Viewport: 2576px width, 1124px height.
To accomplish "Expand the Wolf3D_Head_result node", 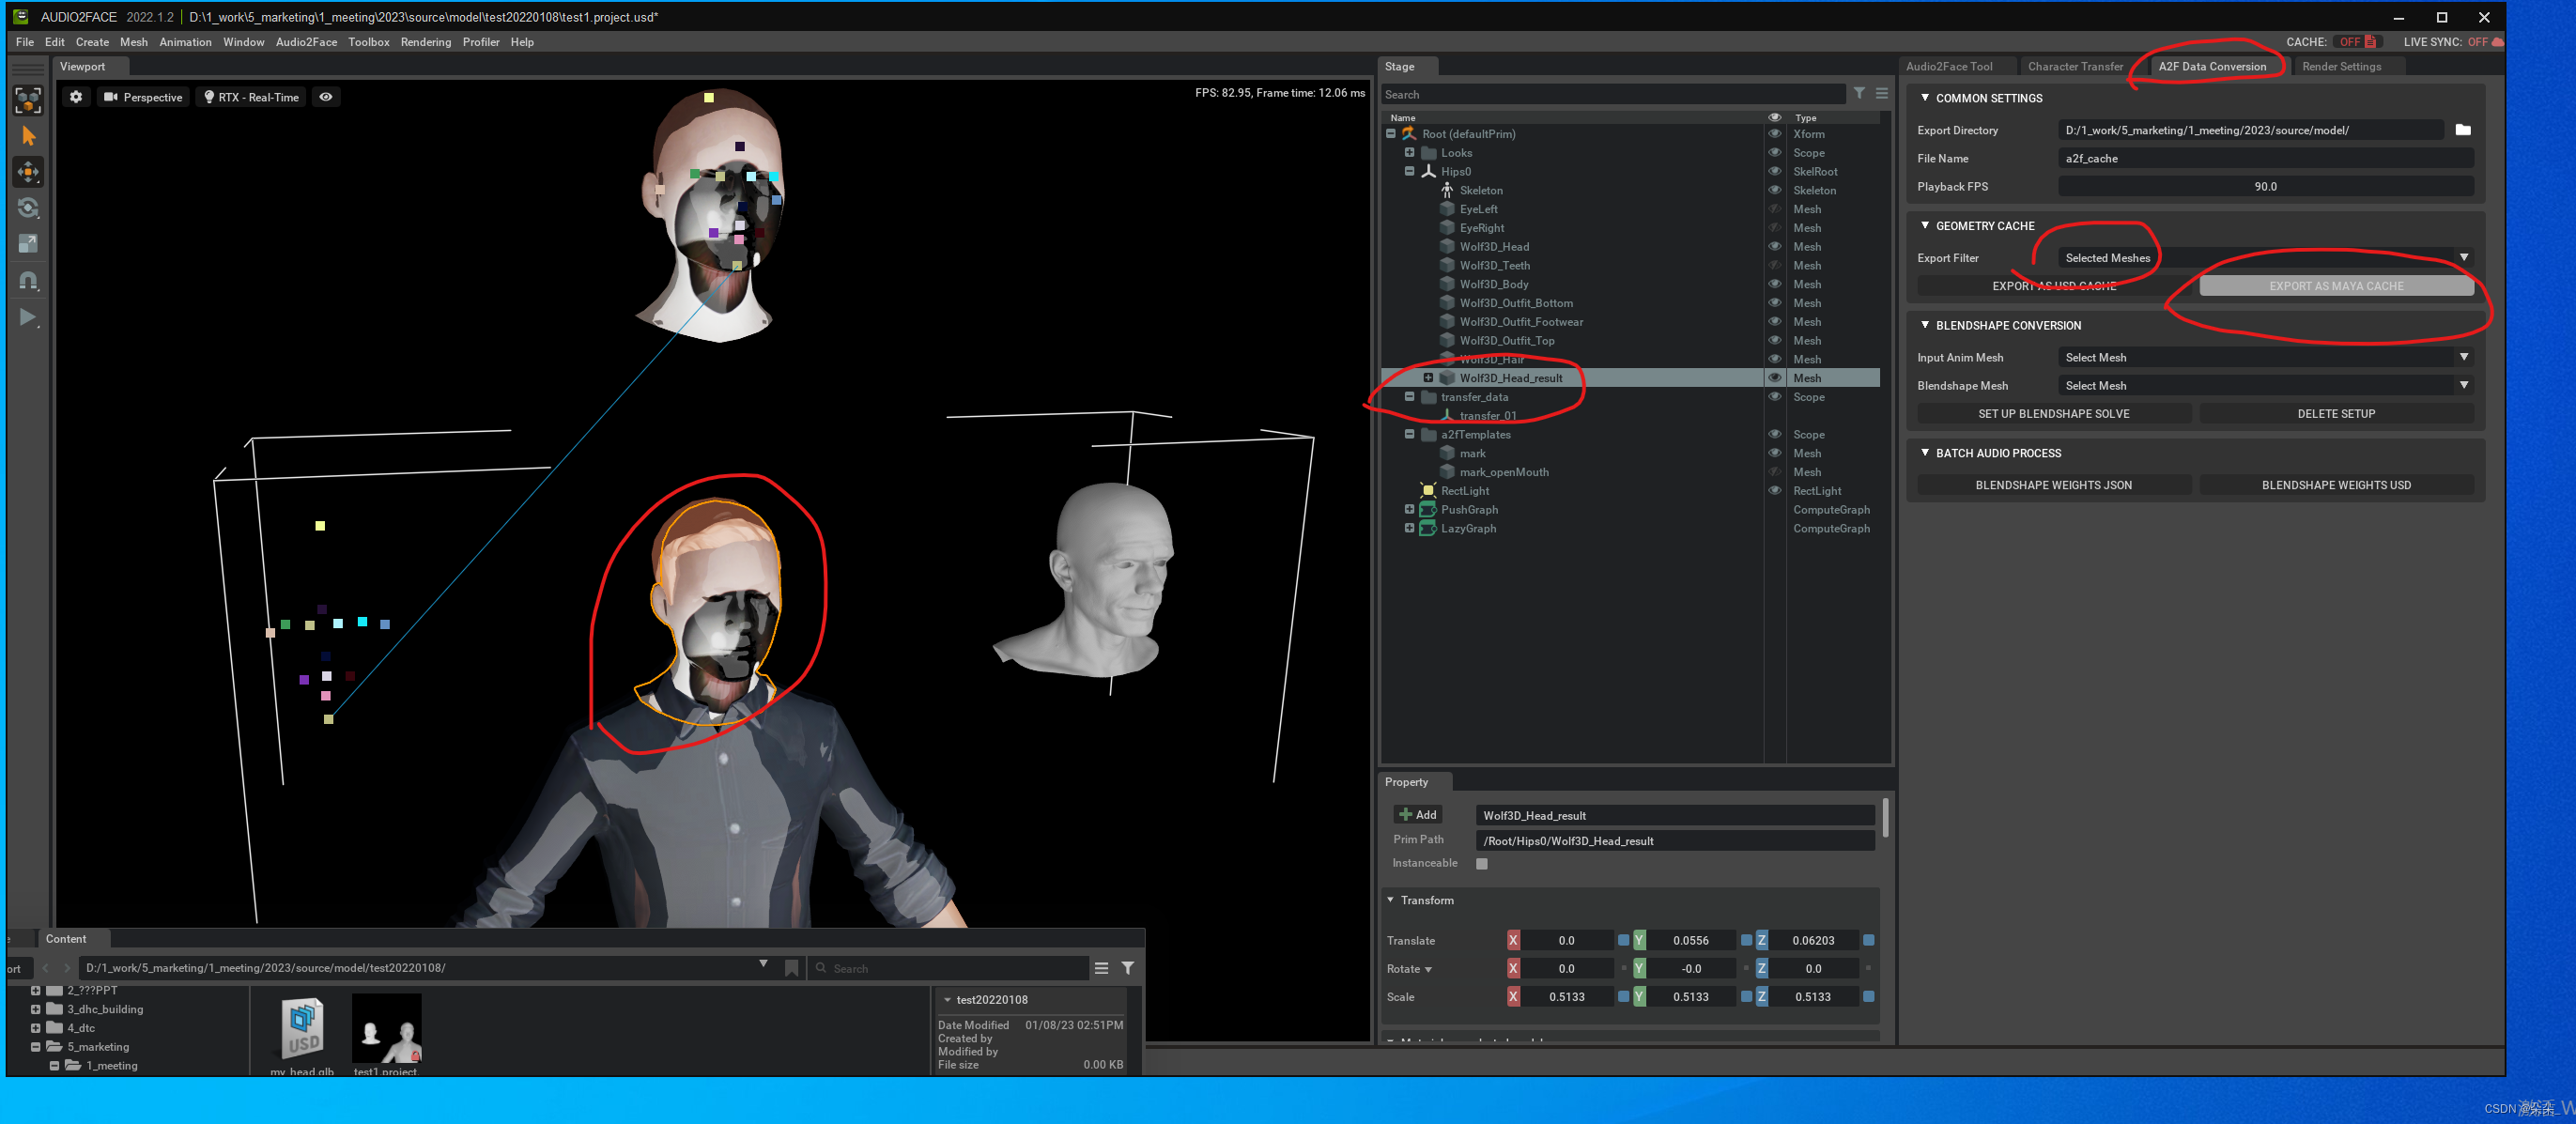I will tap(1429, 378).
